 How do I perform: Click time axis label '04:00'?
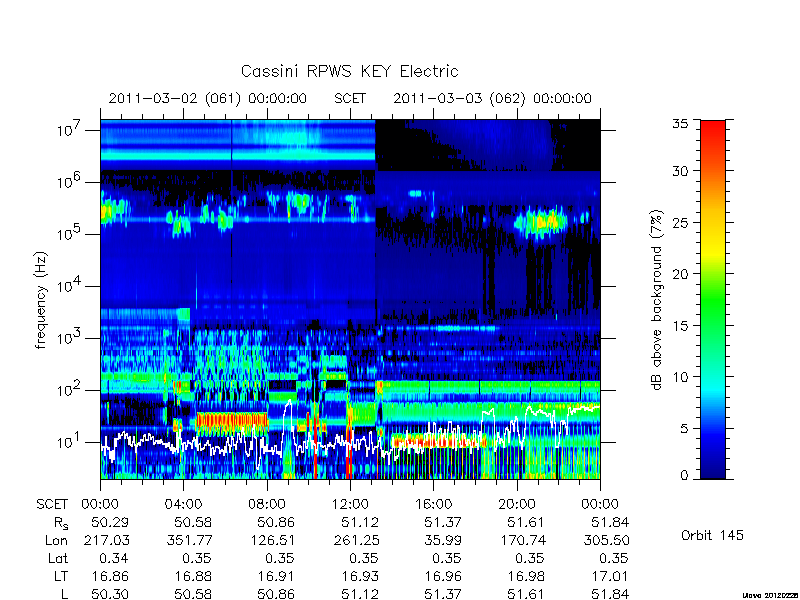coord(183,504)
